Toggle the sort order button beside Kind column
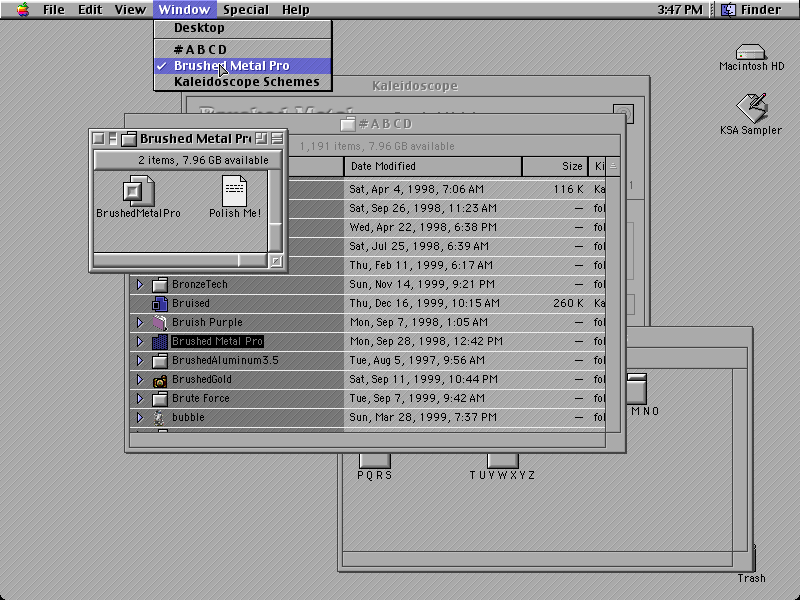The width and height of the screenshot is (800, 600). [613, 166]
